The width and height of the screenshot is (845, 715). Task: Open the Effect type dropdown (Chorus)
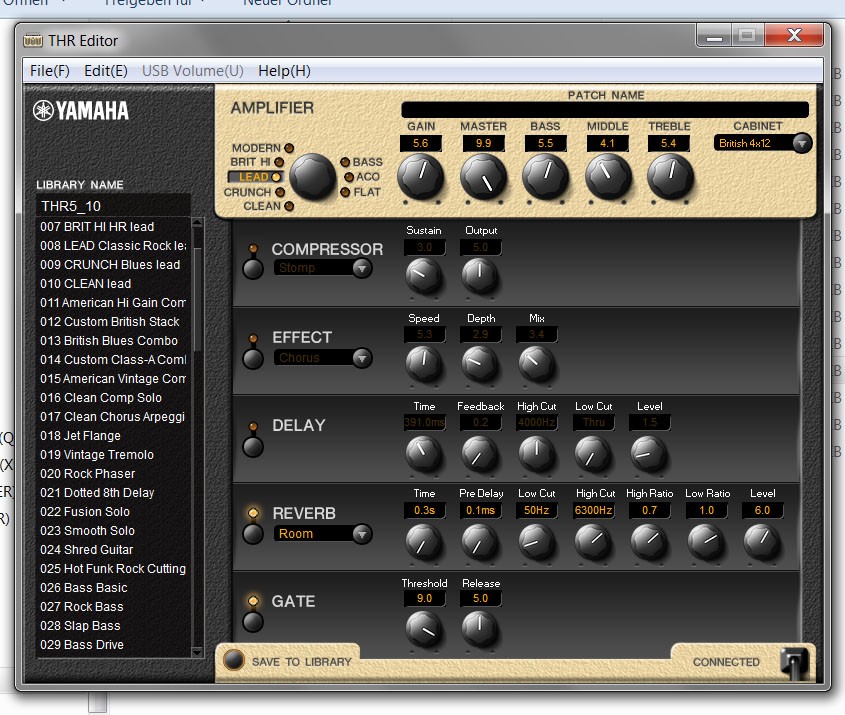(x=323, y=357)
